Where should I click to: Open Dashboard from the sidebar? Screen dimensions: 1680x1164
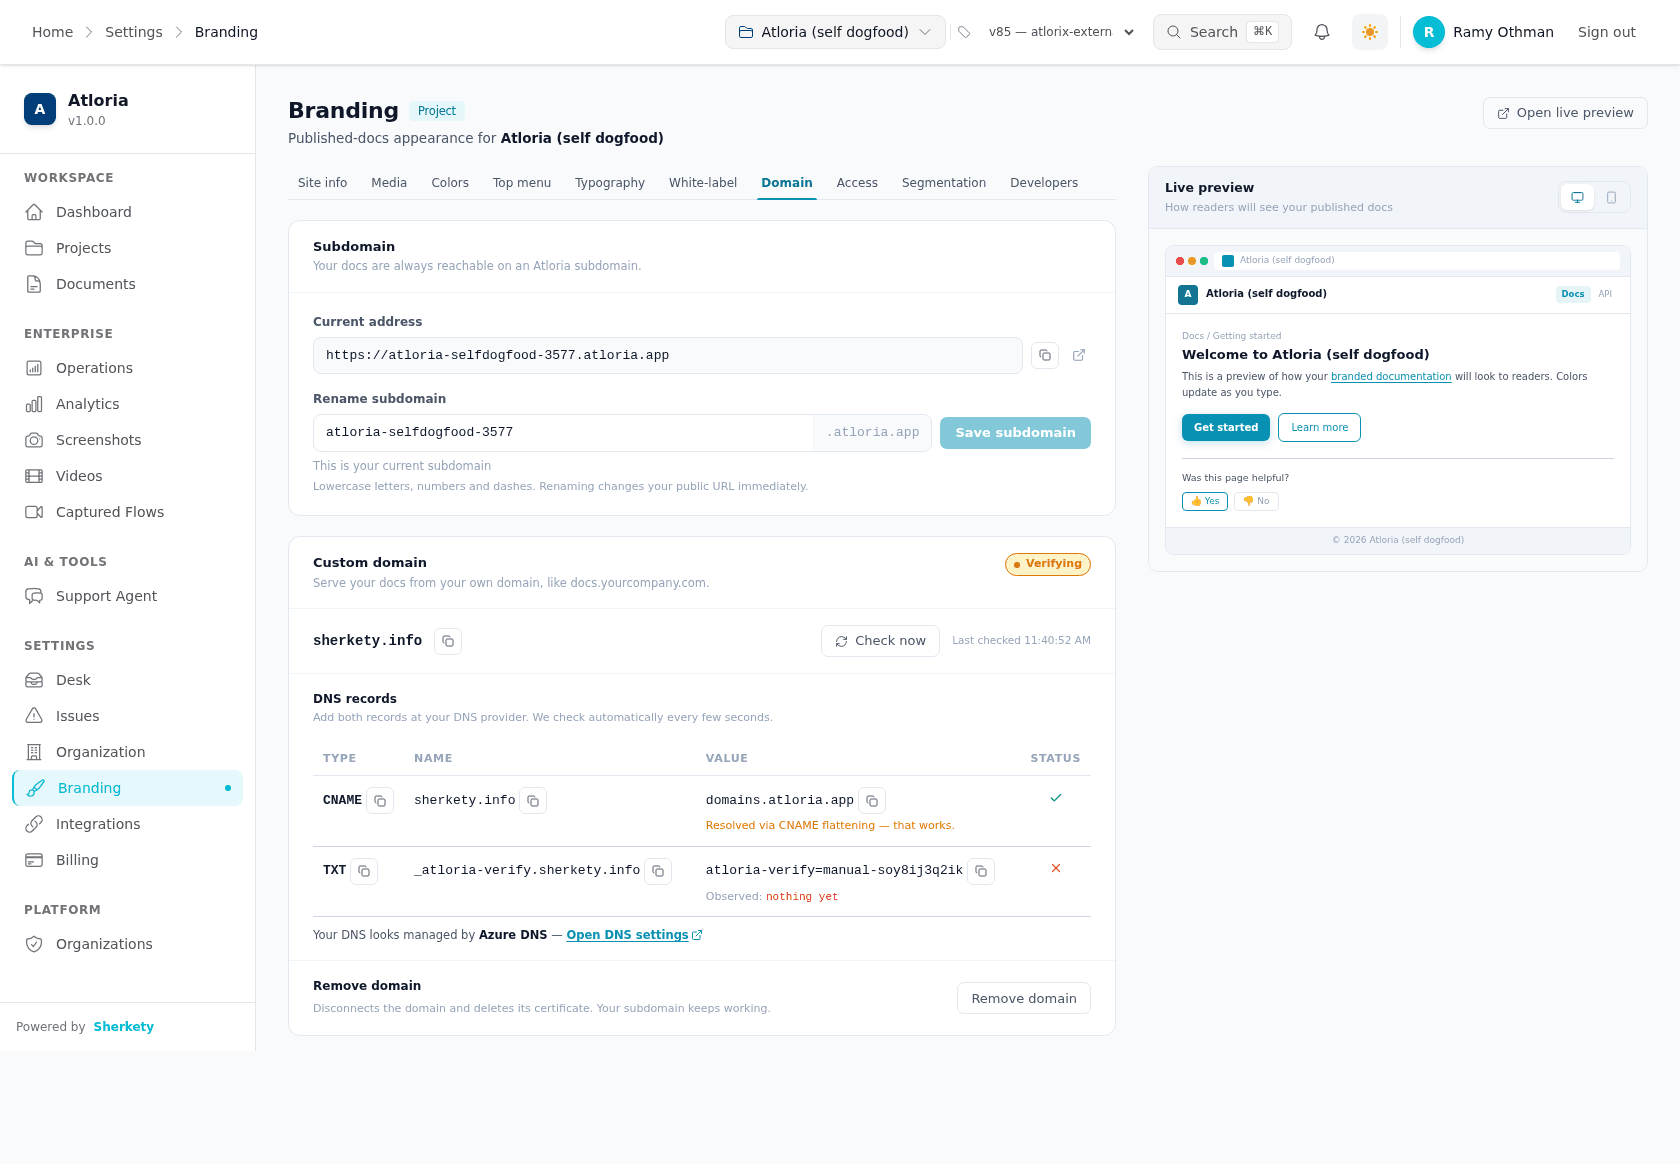[x=128, y=212]
